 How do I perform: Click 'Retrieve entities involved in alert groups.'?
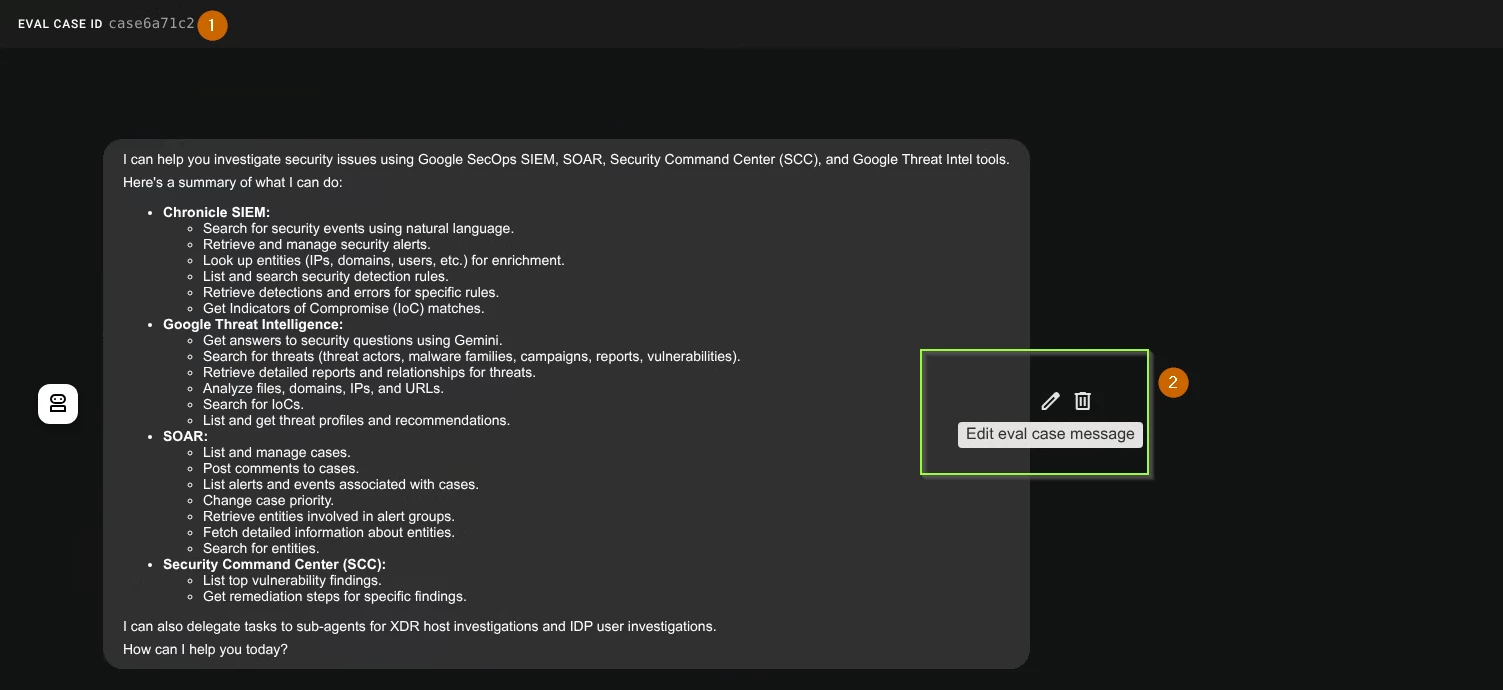tap(329, 516)
